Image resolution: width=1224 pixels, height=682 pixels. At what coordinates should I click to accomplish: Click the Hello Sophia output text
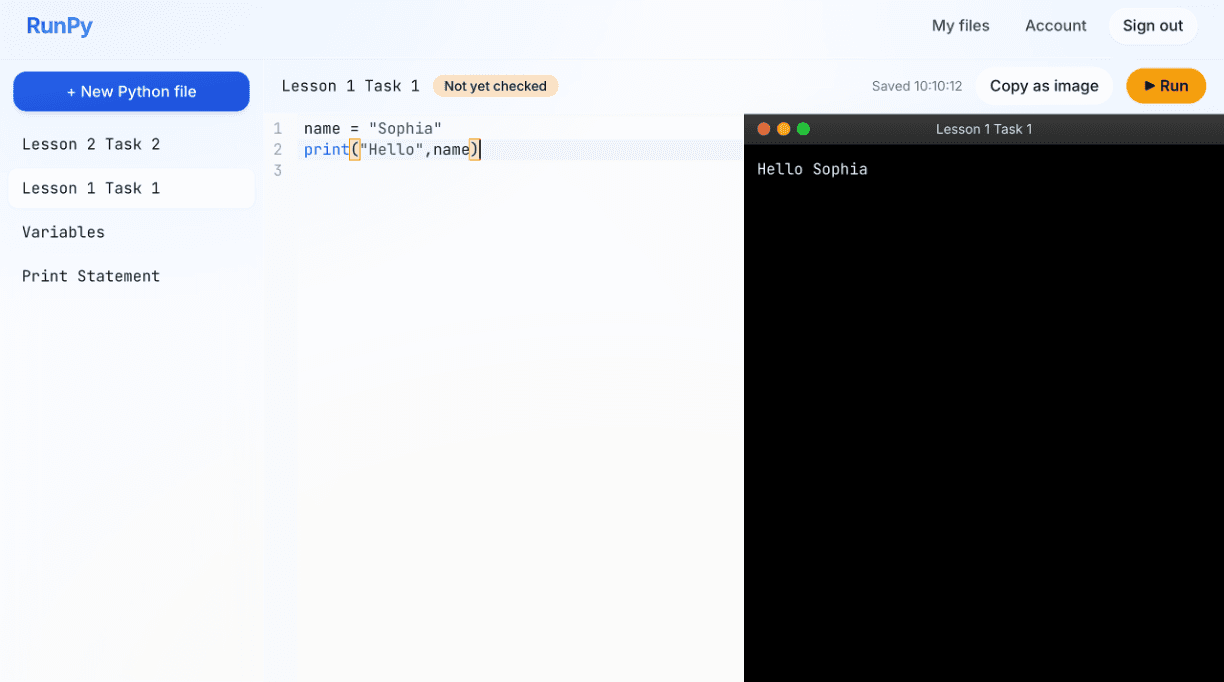pyautogui.click(x=812, y=169)
